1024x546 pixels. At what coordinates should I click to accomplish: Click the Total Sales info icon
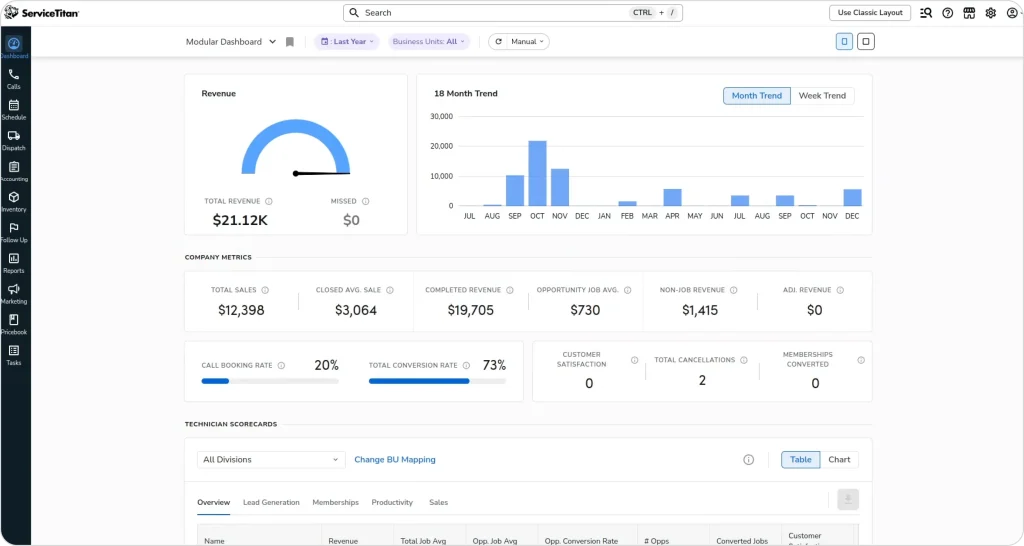click(x=265, y=290)
